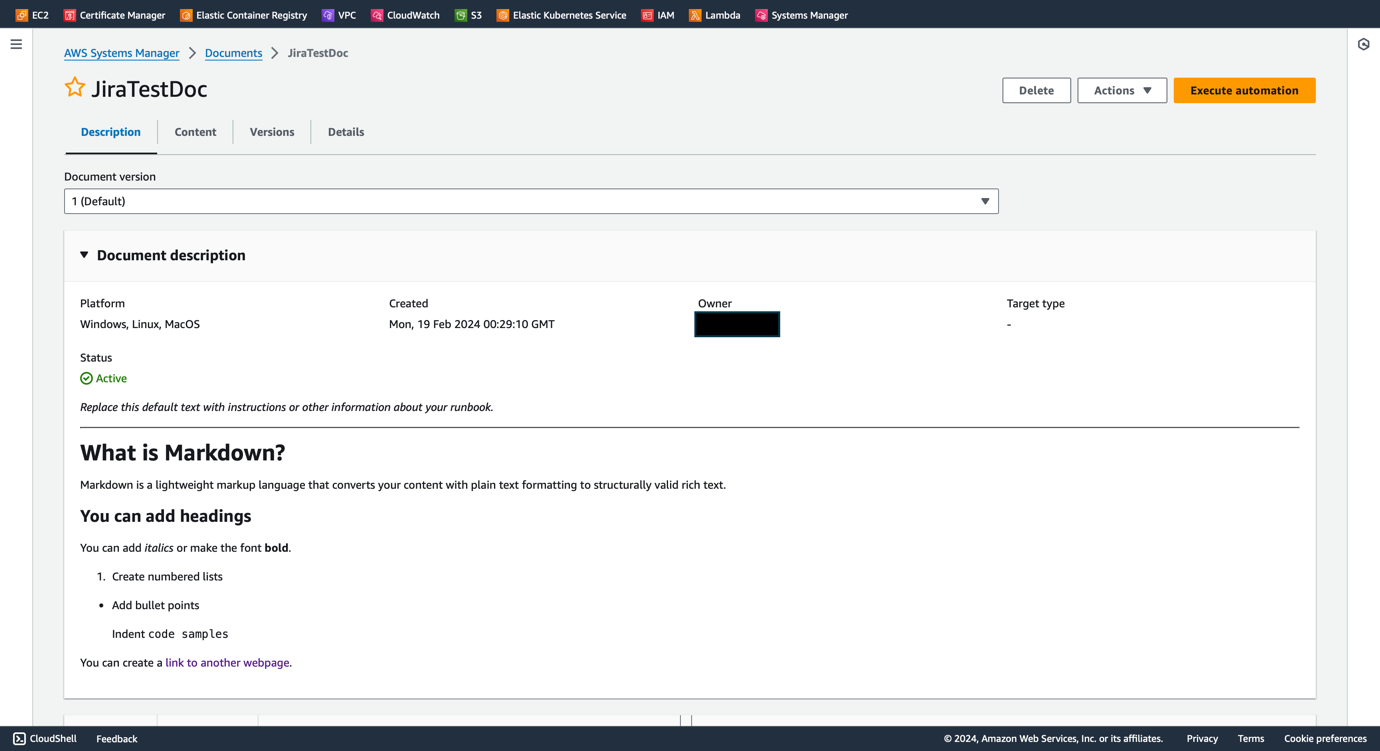1380x751 pixels.
Task: Click the Status label
Action: (x=96, y=357)
